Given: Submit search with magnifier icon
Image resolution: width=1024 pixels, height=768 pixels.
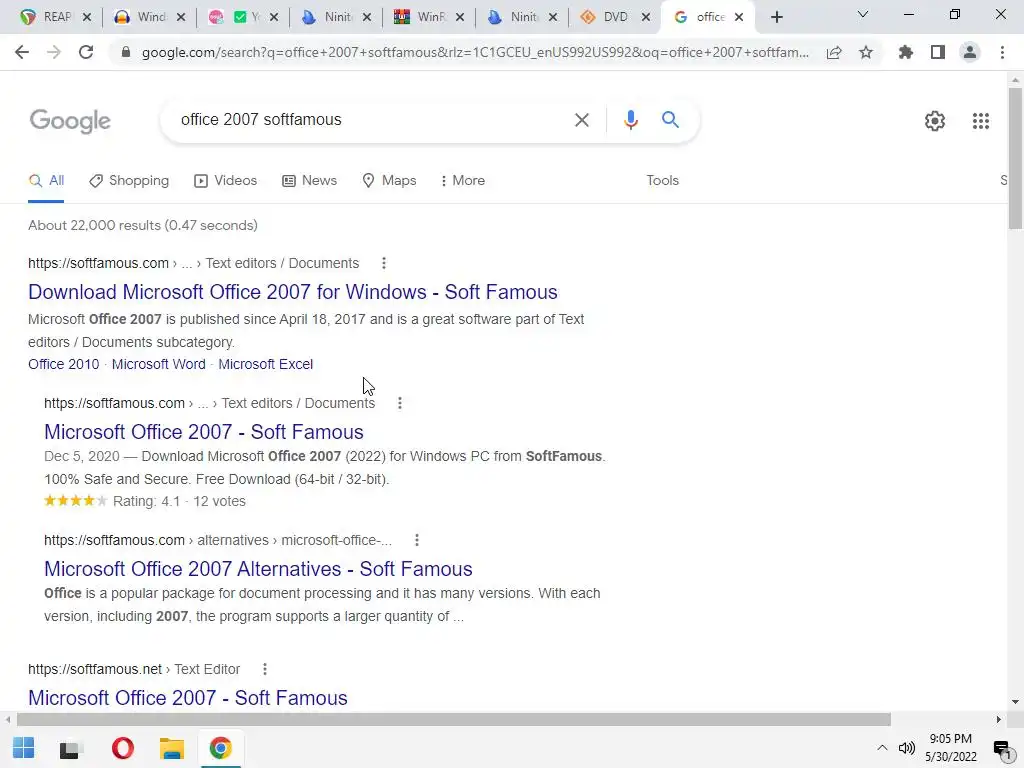Looking at the screenshot, I should [x=670, y=120].
